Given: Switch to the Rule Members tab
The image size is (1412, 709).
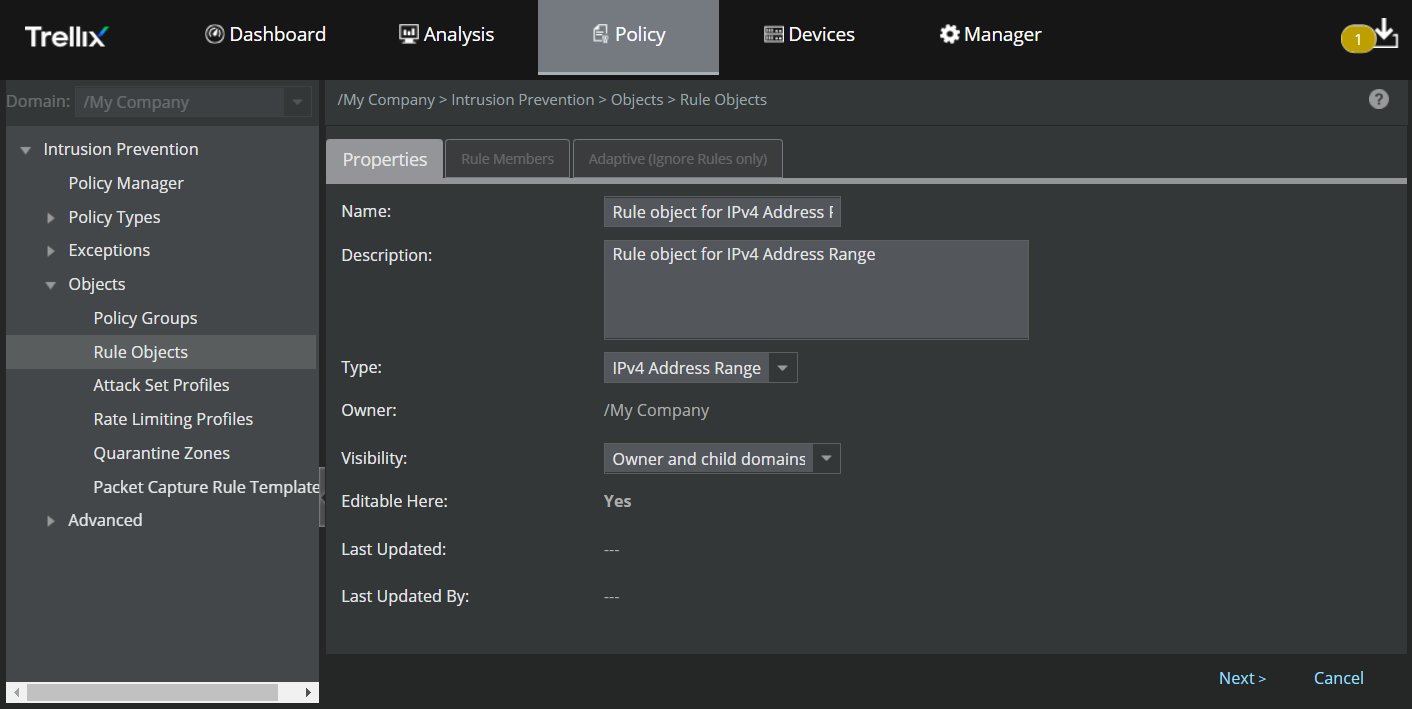Looking at the screenshot, I should tap(507, 159).
